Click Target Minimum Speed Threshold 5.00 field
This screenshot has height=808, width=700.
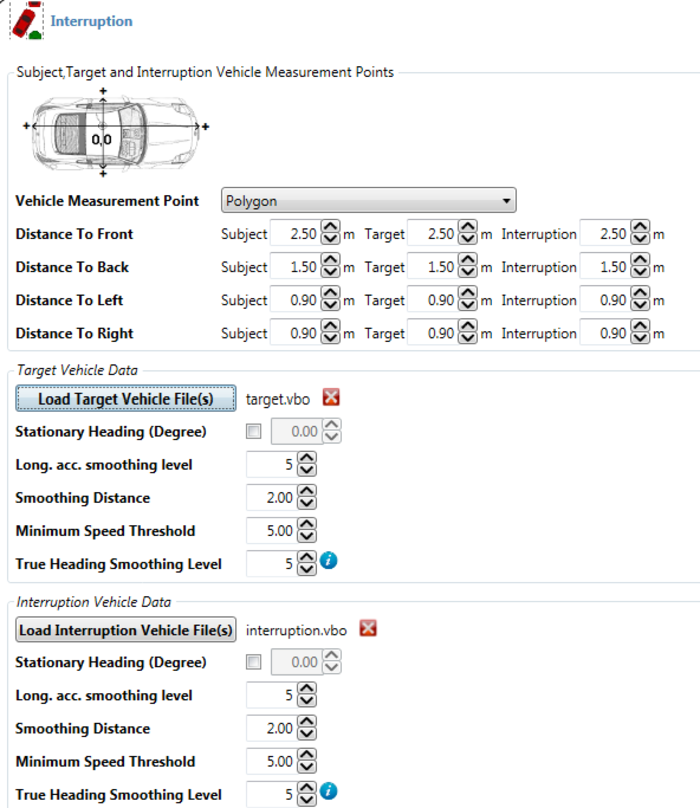click(272, 530)
